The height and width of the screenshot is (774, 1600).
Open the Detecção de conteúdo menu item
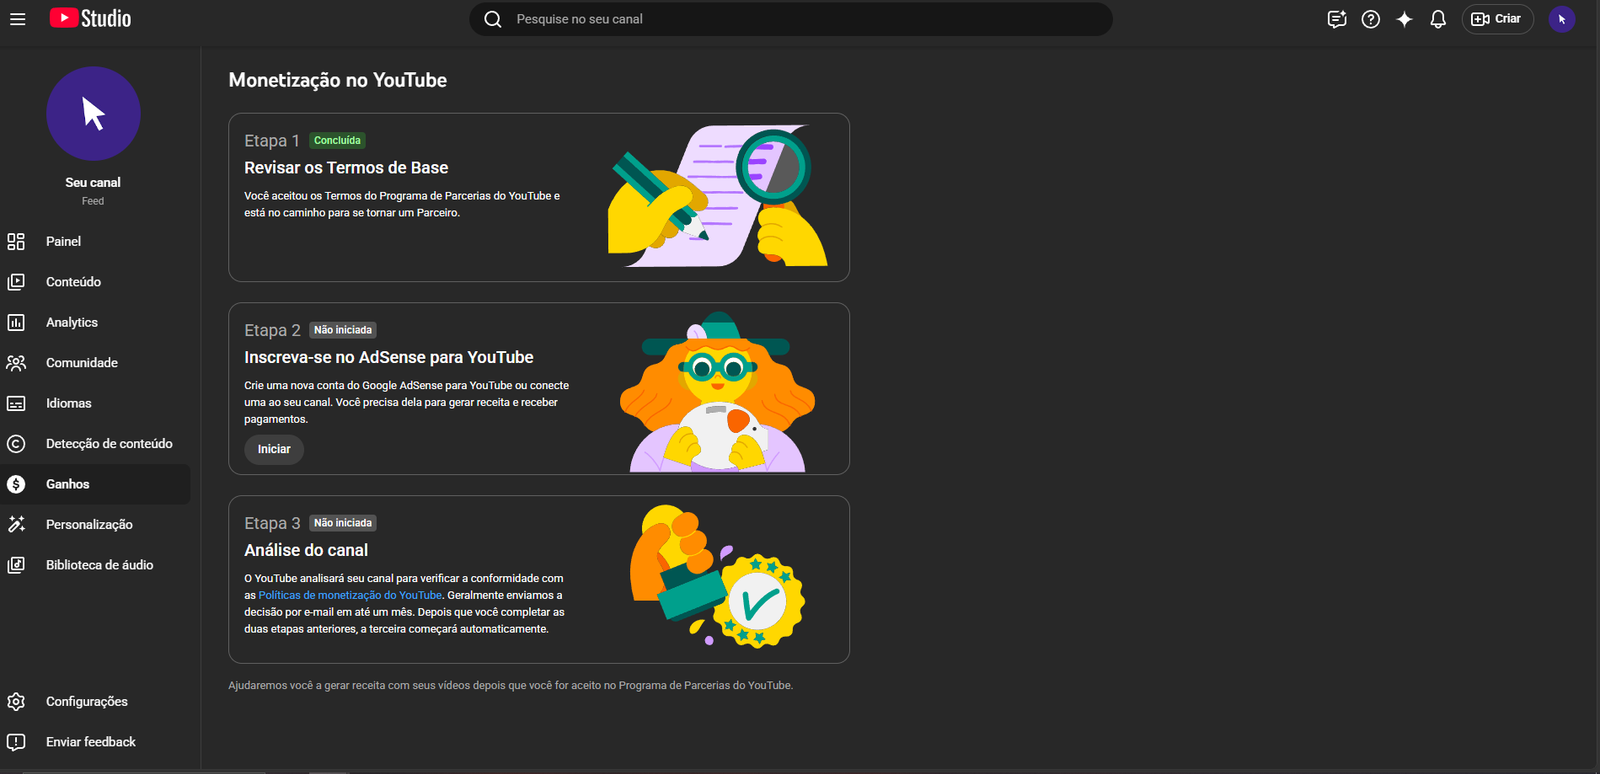click(95, 444)
